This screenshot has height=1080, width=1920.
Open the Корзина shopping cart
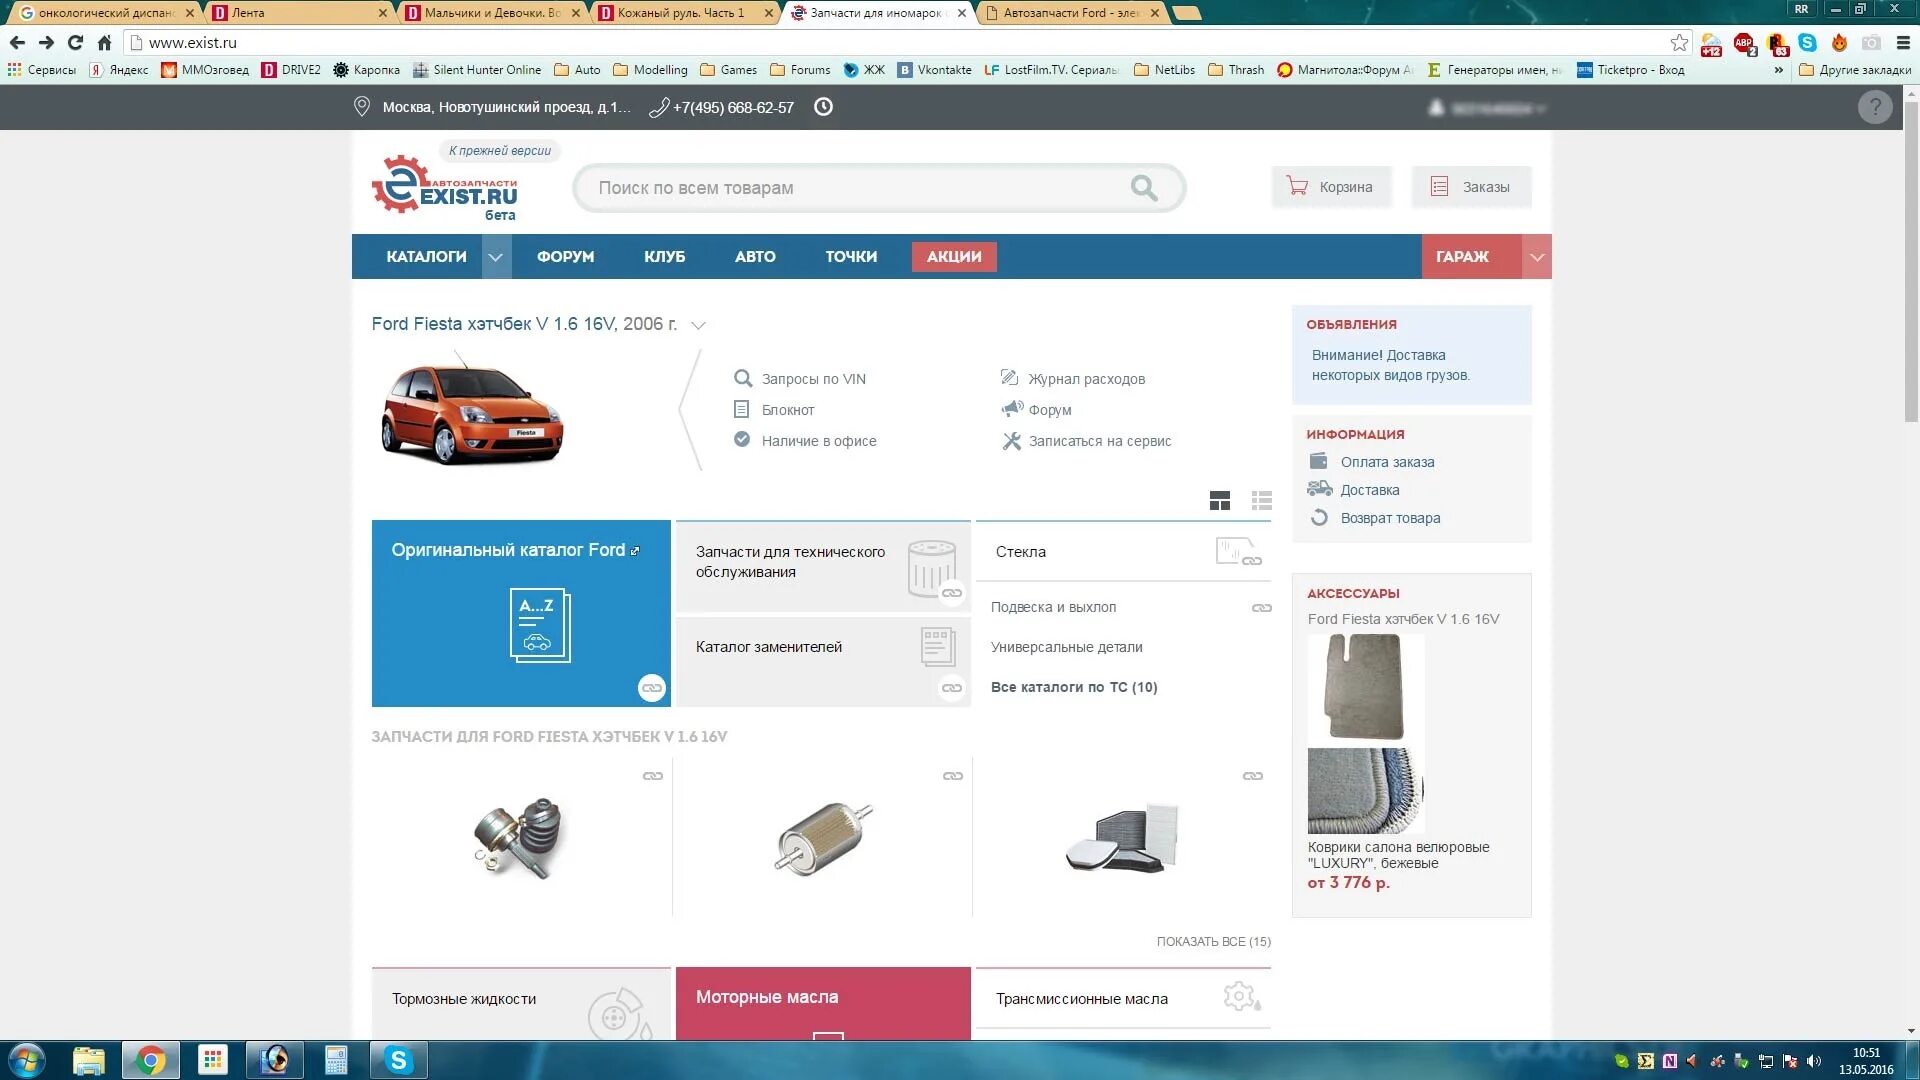click(1331, 187)
